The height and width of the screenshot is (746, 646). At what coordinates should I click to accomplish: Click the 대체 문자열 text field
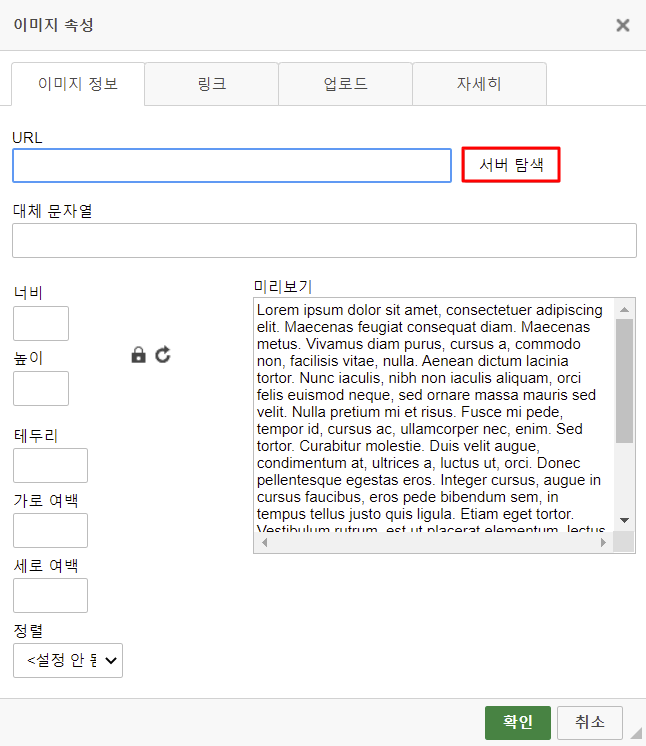click(x=324, y=241)
